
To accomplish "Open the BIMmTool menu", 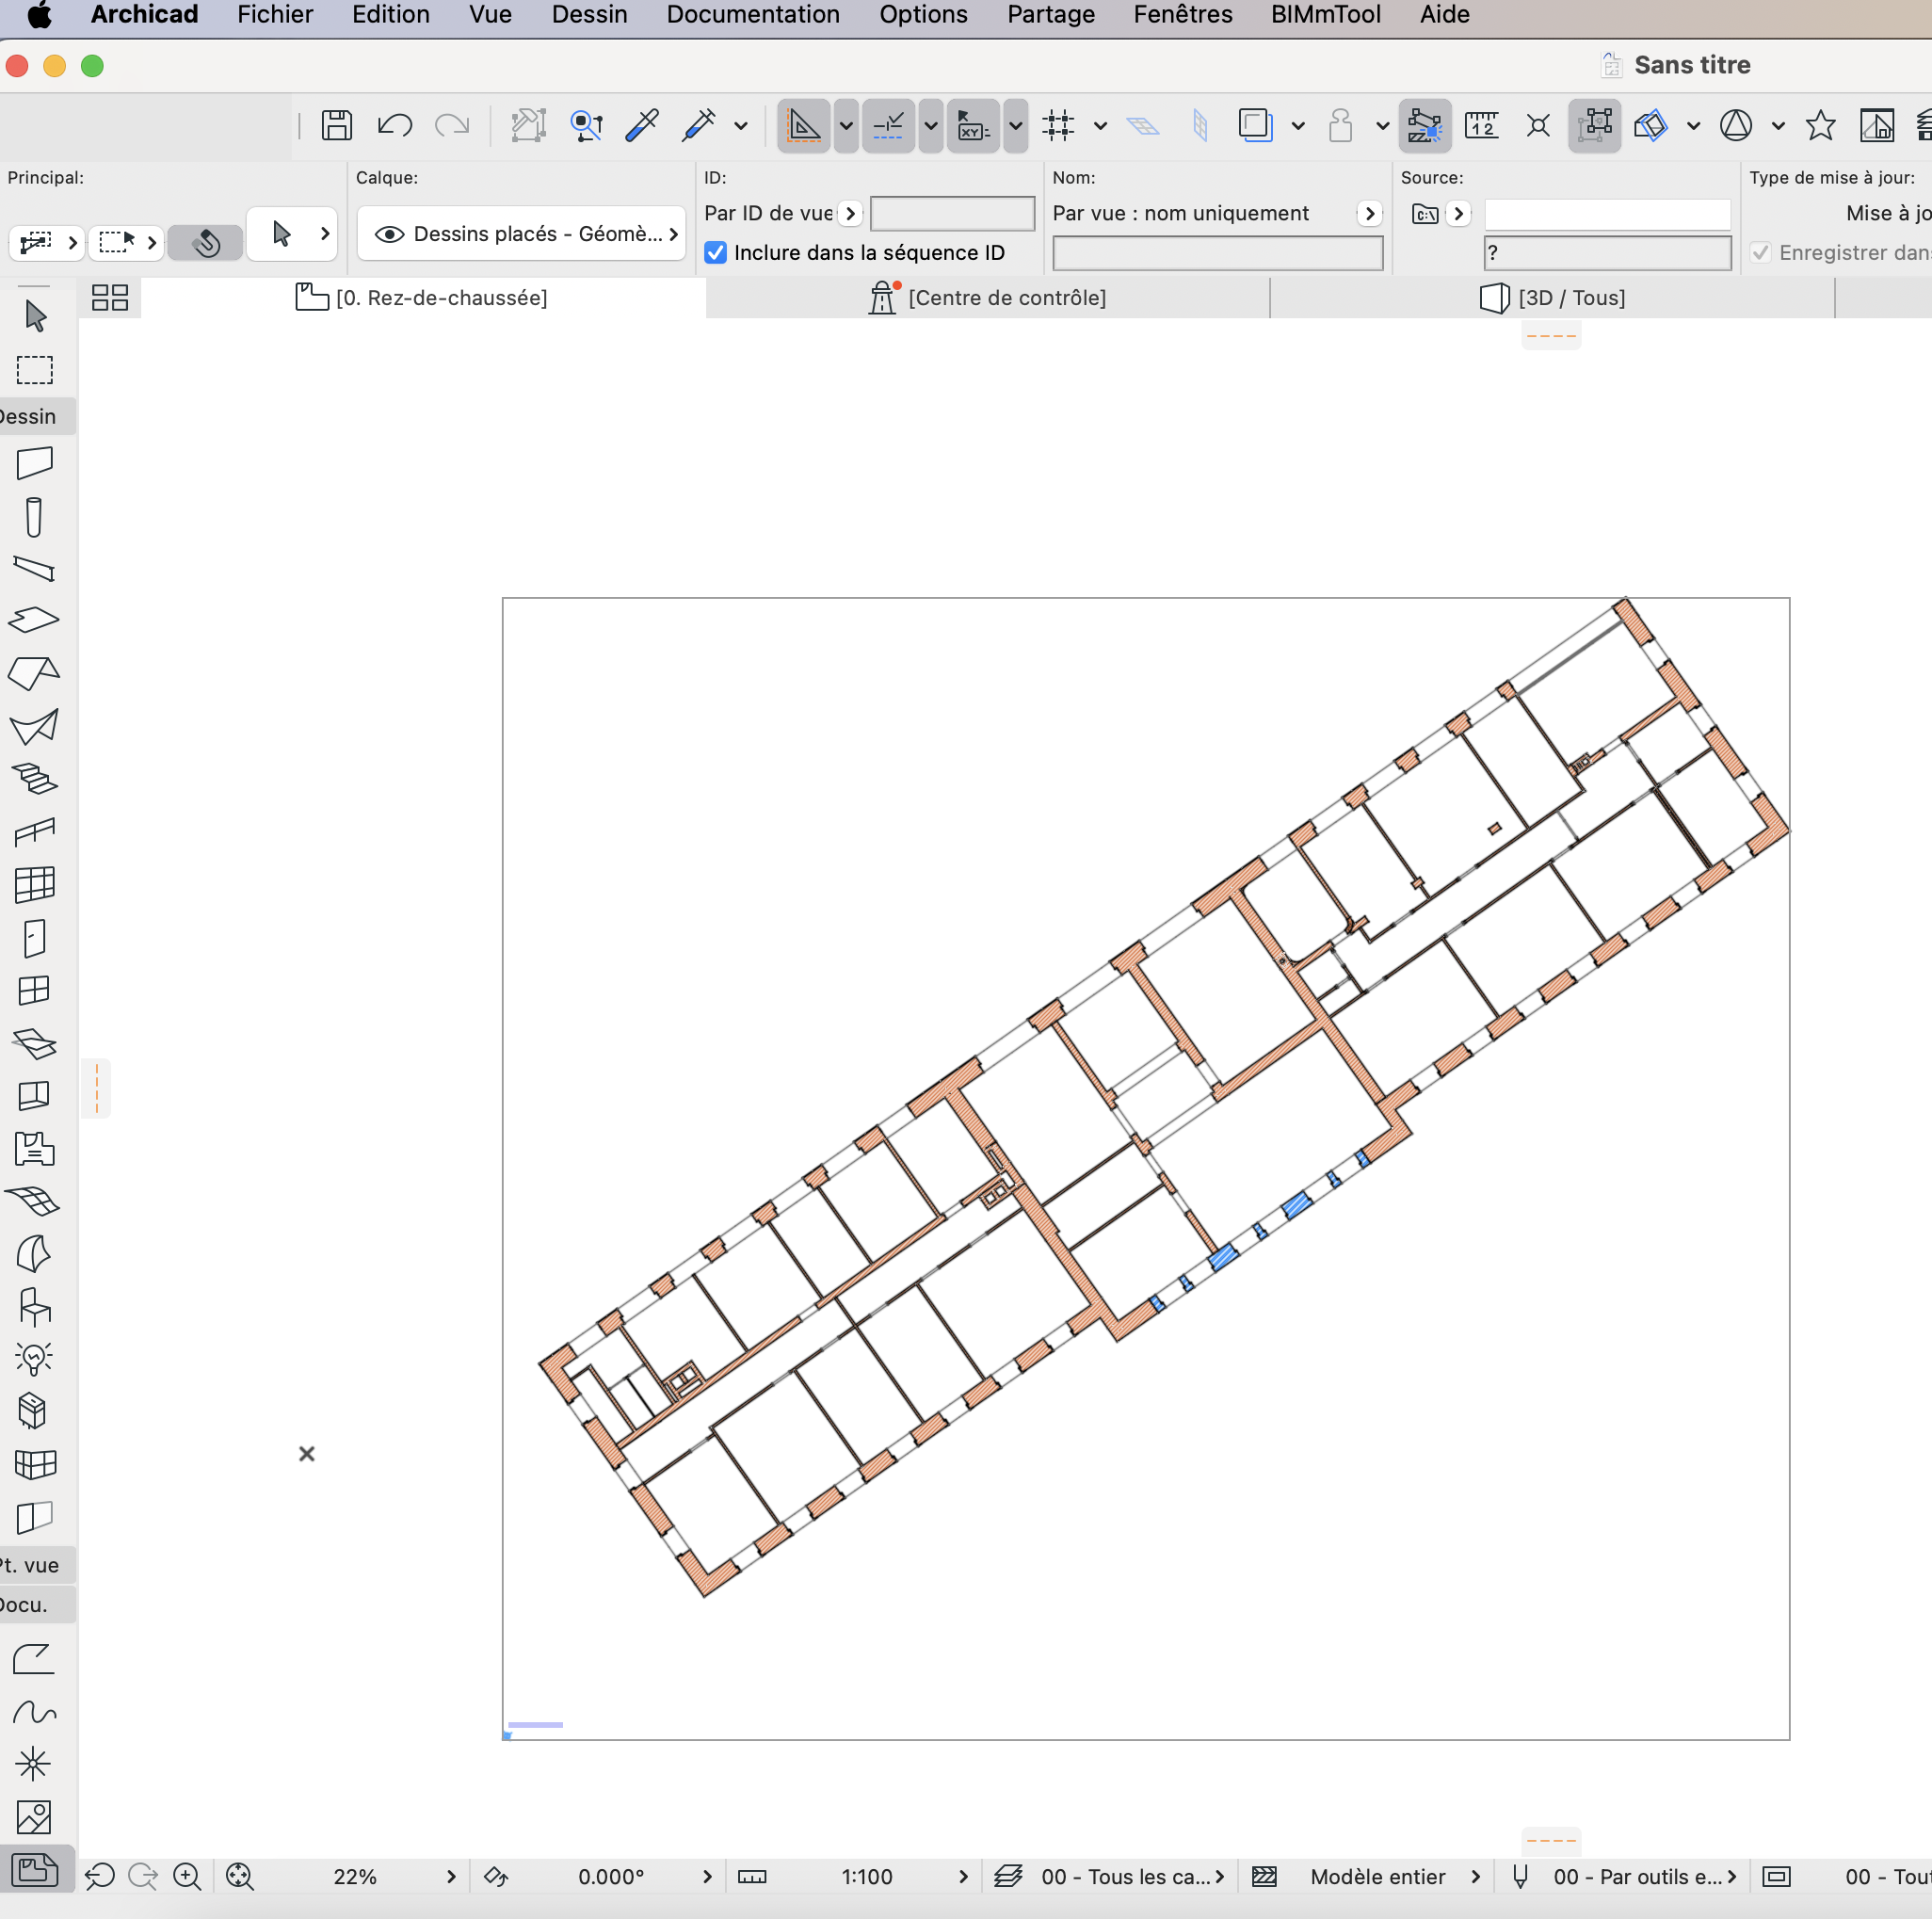I will pyautogui.click(x=1326, y=15).
